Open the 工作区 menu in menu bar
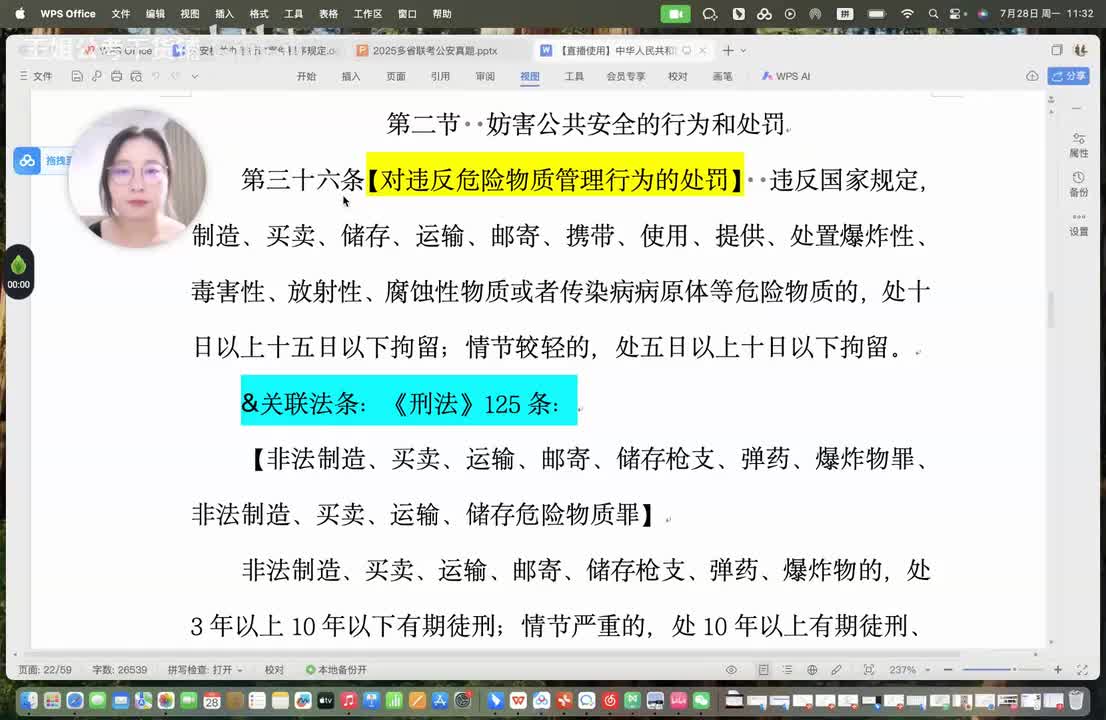The width and height of the screenshot is (1106, 720). [367, 13]
